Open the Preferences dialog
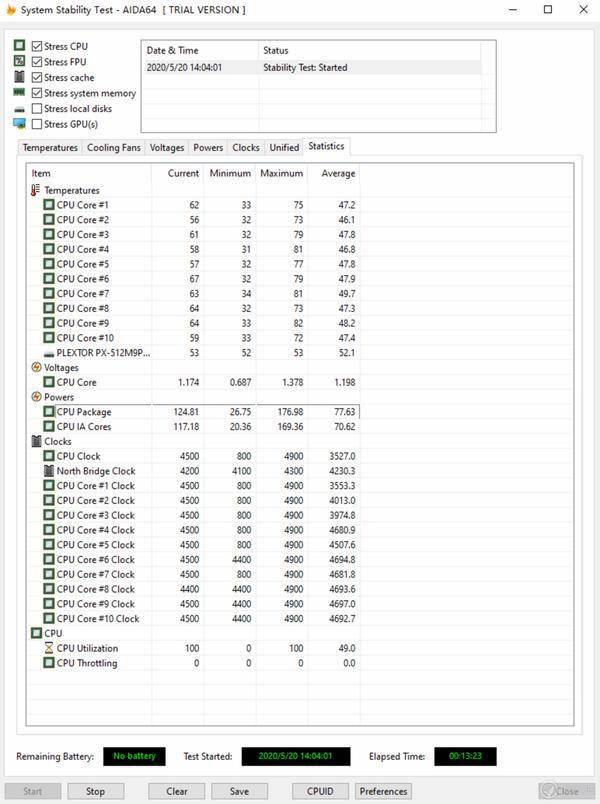Screen dimensions: 600x804 tap(383, 791)
